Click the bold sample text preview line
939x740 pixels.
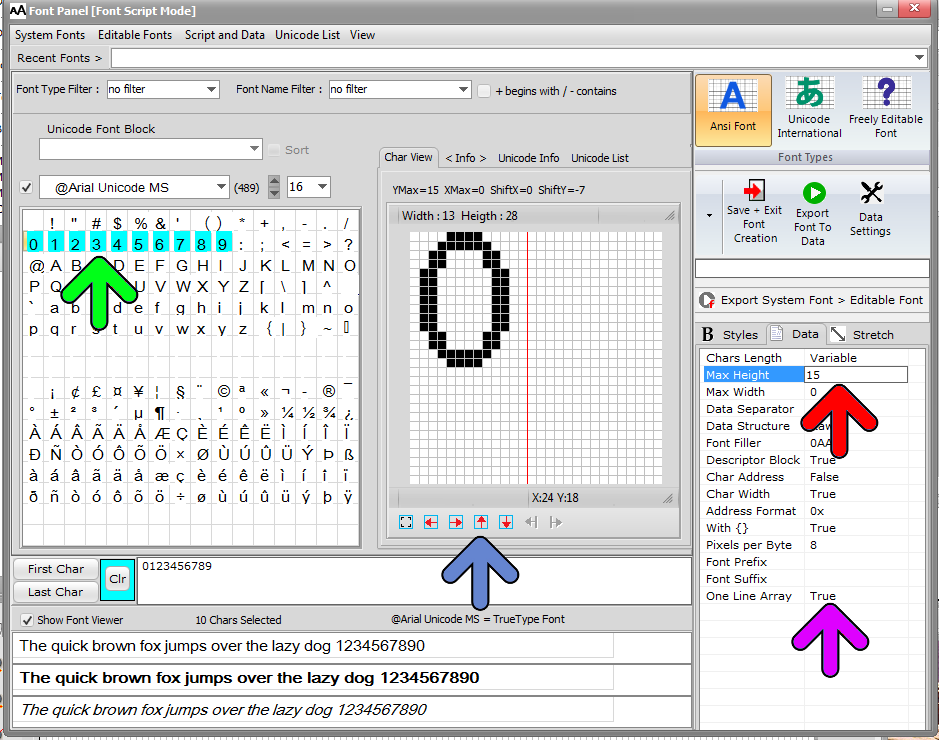[x=249, y=678]
